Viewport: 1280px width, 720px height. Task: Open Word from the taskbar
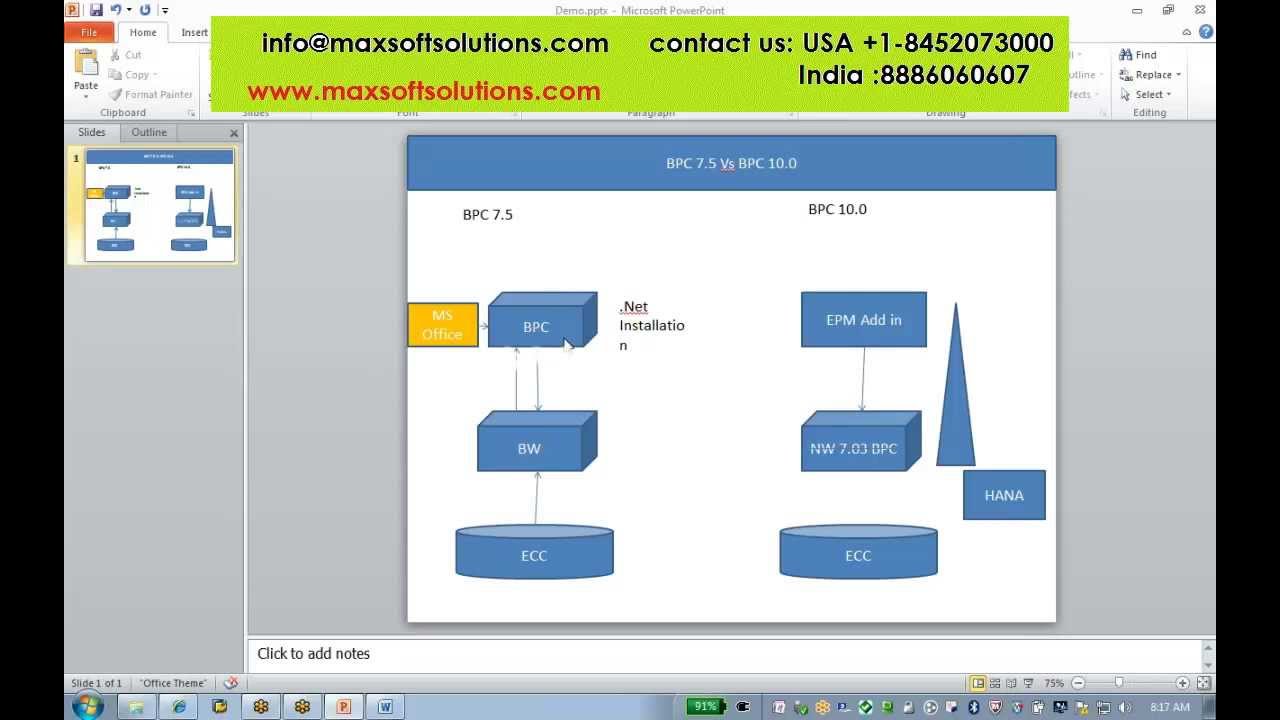click(385, 707)
